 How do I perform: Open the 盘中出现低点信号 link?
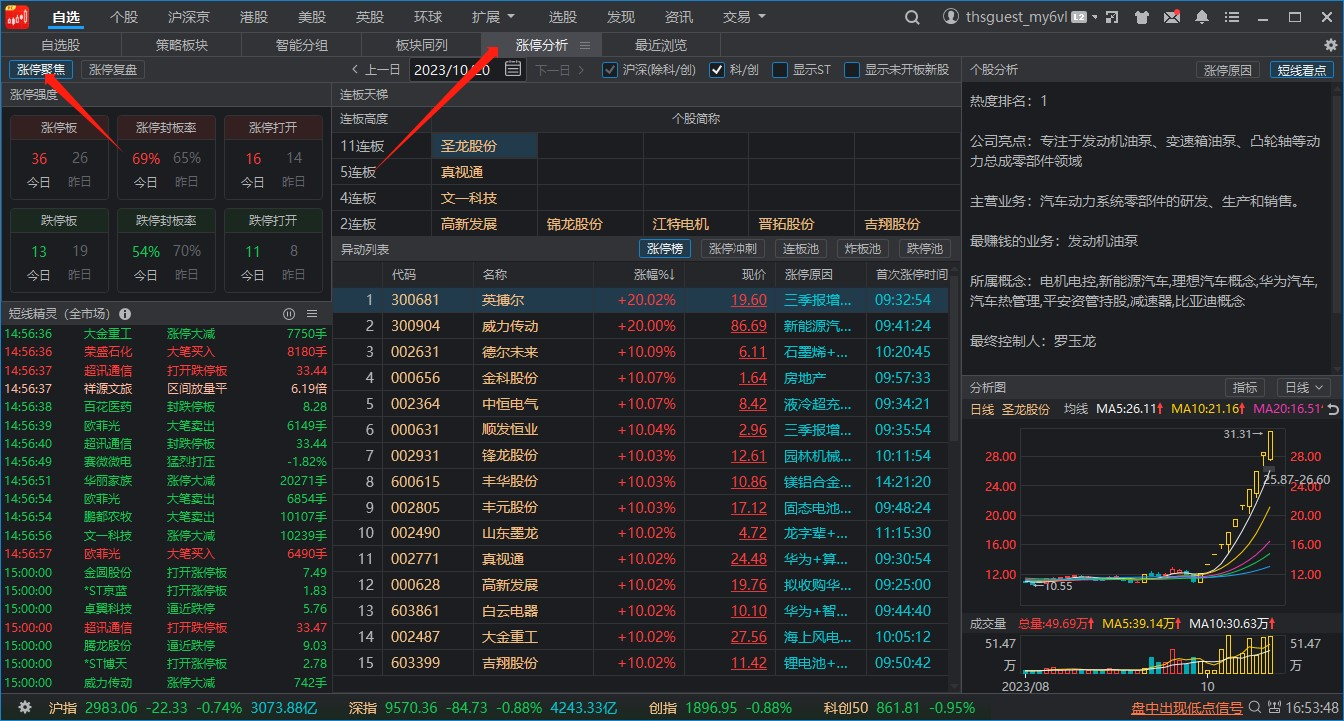point(1187,708)
